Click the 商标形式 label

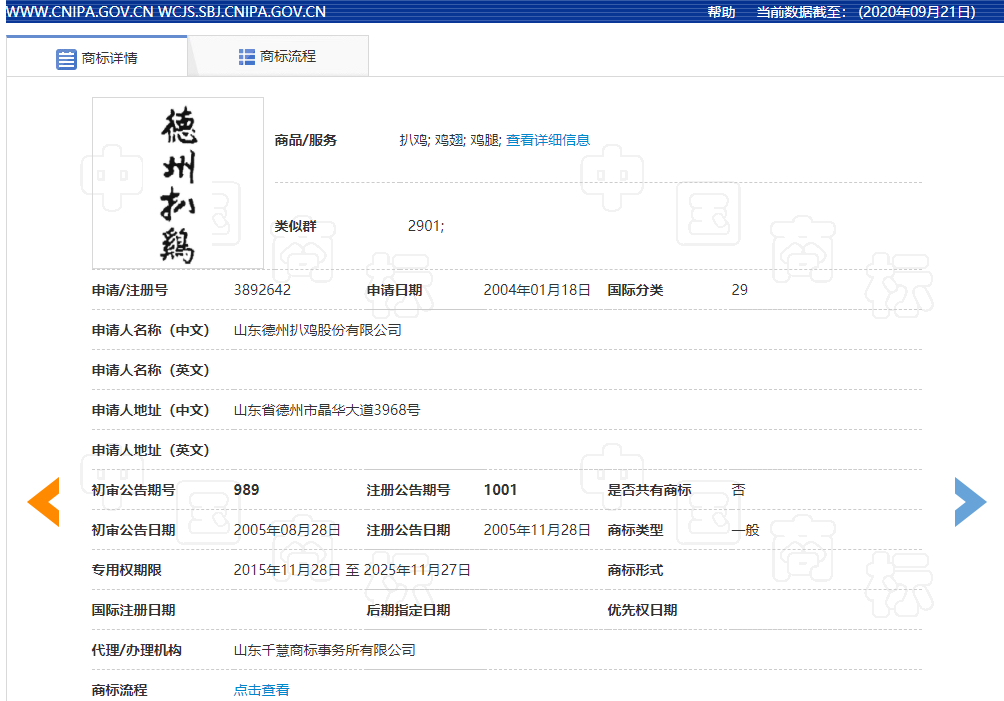pyautogui.click(x=635, y=570)
